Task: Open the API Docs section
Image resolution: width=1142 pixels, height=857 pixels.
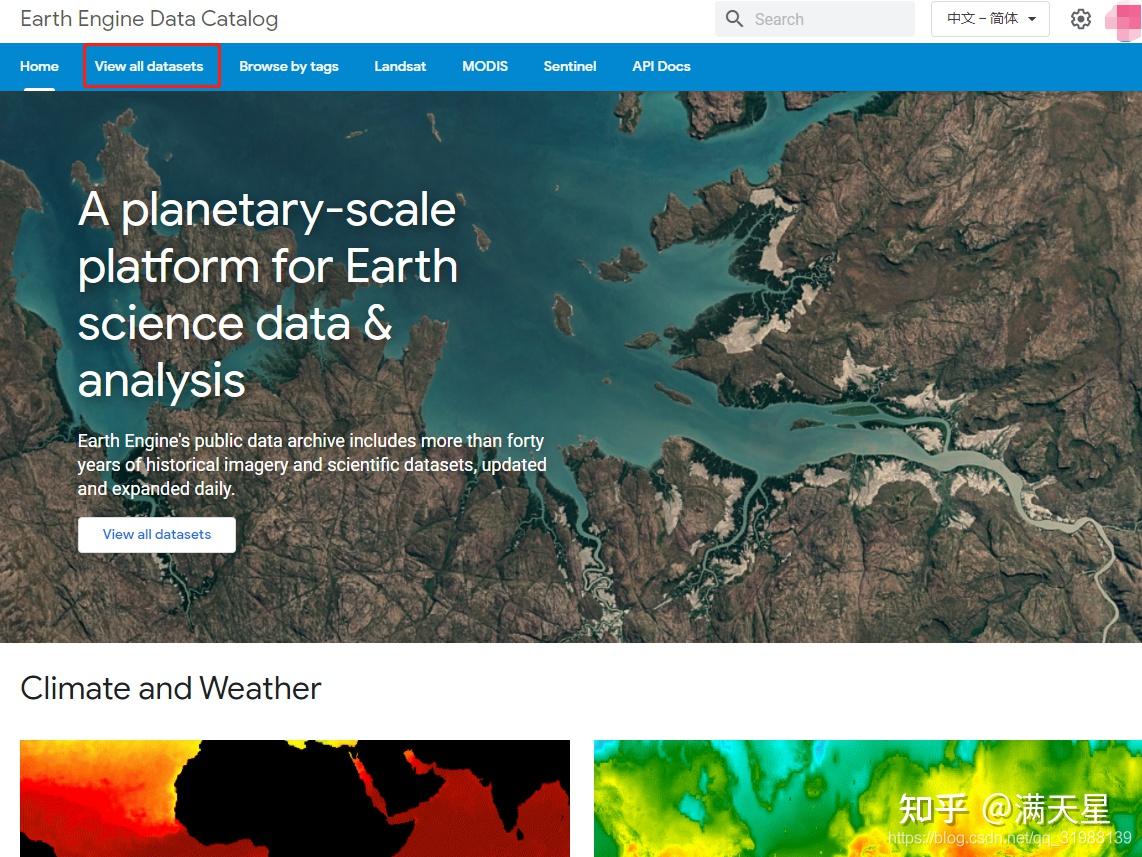Action: pos(661,66)
